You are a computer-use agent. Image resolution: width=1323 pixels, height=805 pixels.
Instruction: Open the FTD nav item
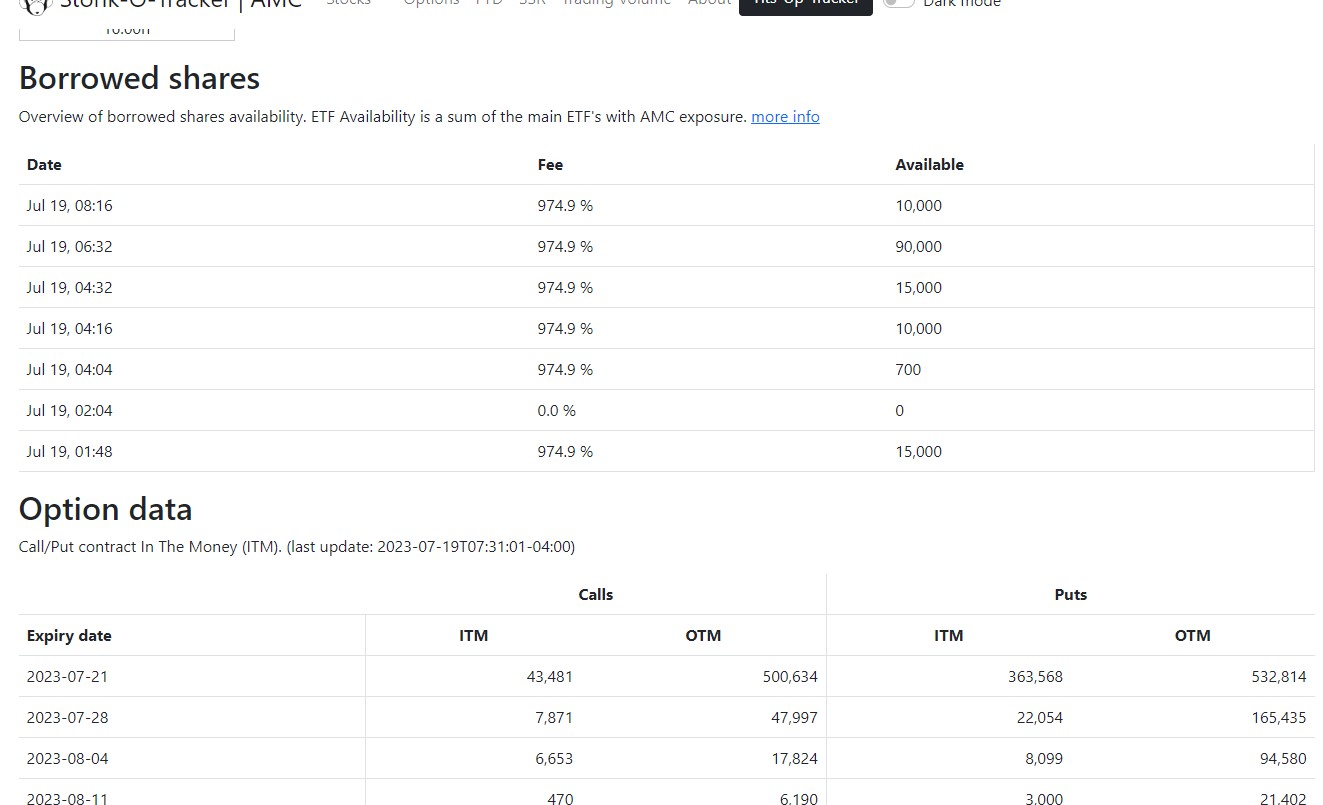click(x=489, y=3)
